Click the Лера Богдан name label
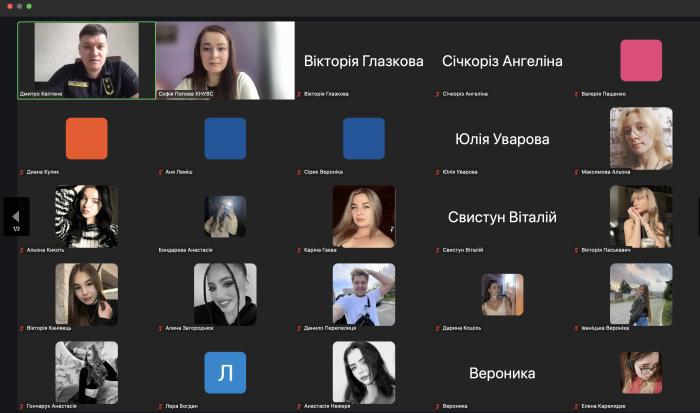This screenshot has height=413, width=700. coord(181,406)
